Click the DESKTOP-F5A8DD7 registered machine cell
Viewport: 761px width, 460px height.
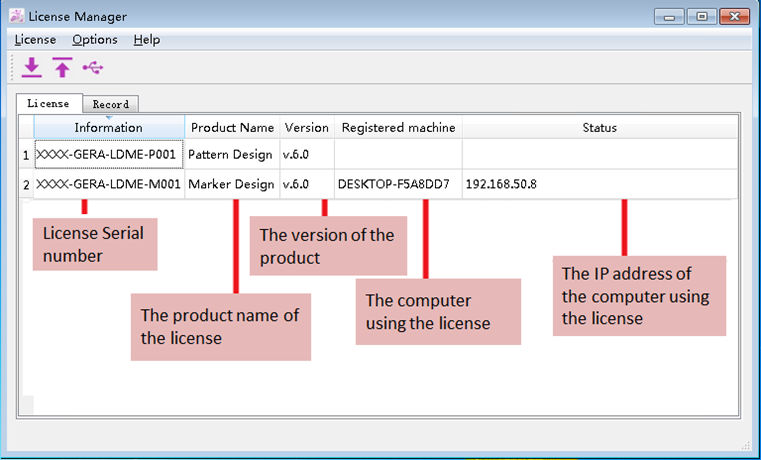click(x=393, y=185)
